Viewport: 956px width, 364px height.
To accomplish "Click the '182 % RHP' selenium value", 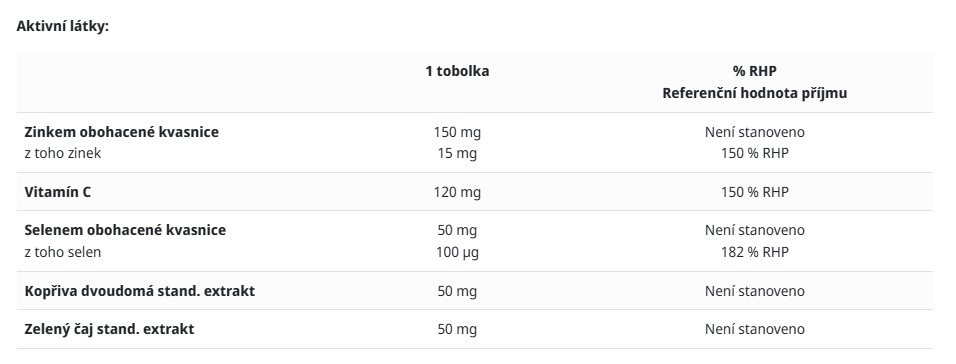I will [x=755, y=252].
